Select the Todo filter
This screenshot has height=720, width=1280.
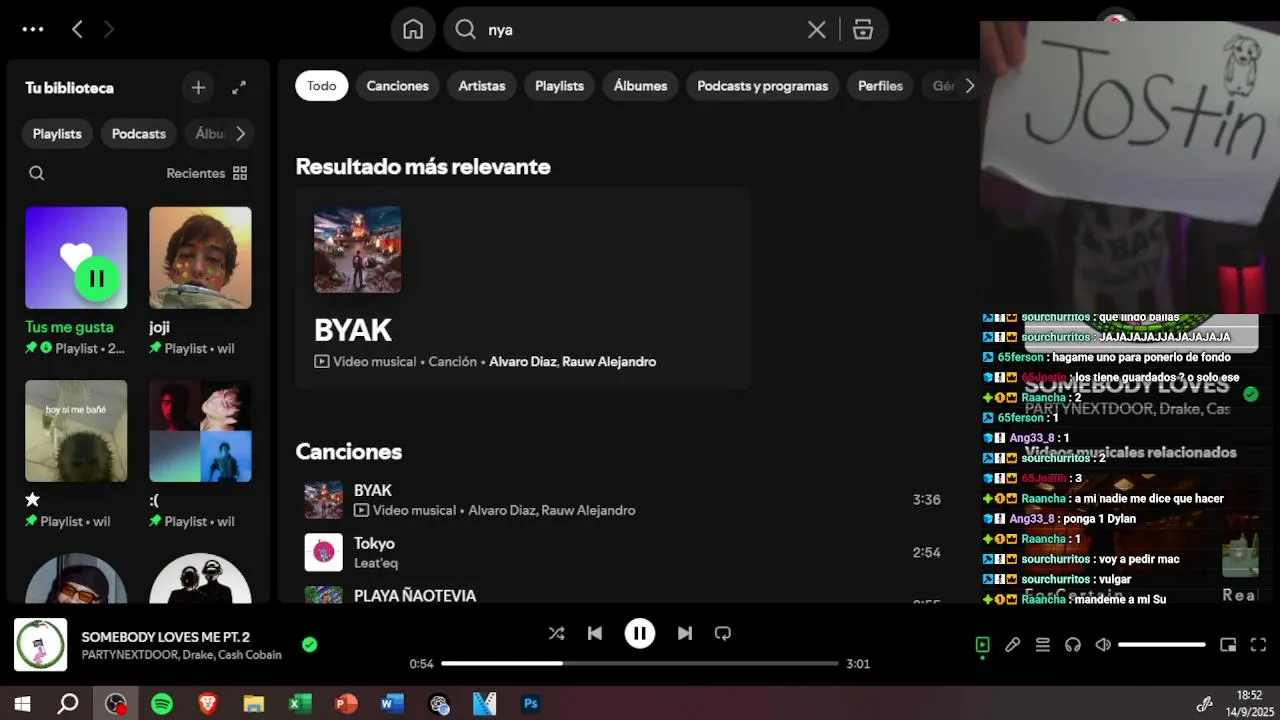(322, 86)
